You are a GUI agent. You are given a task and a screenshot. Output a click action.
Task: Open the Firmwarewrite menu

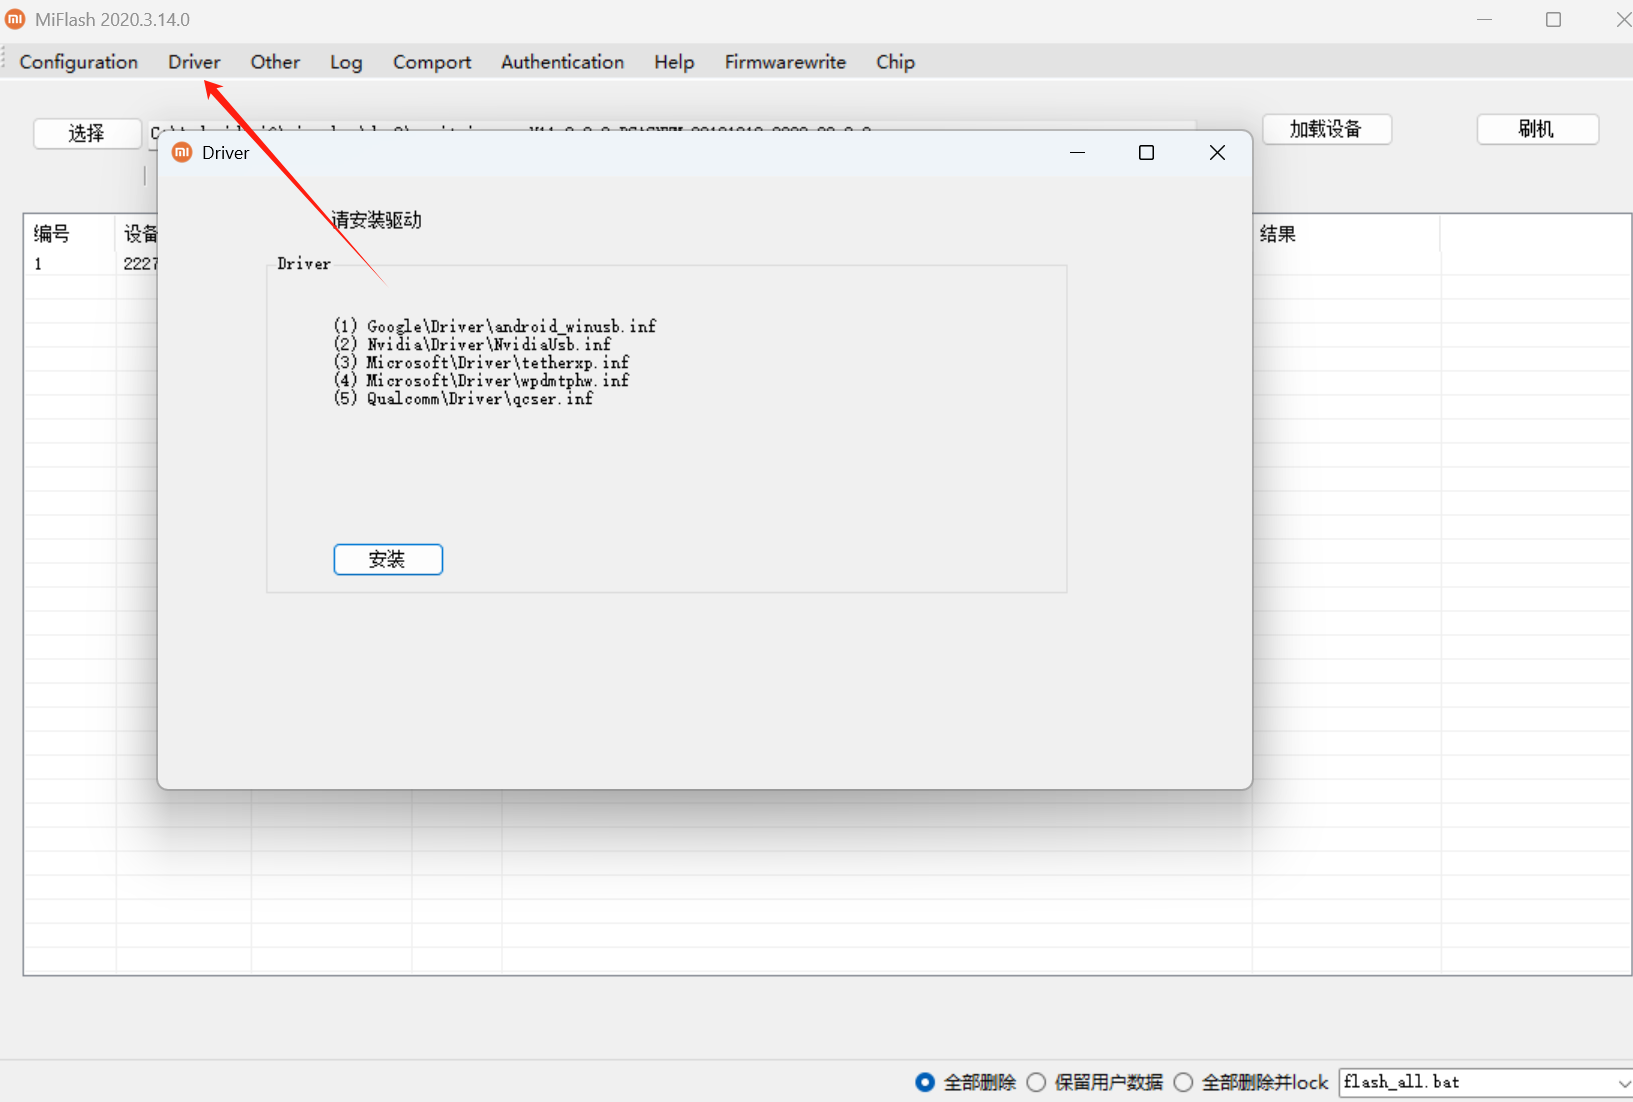click(x=785, y=62)
